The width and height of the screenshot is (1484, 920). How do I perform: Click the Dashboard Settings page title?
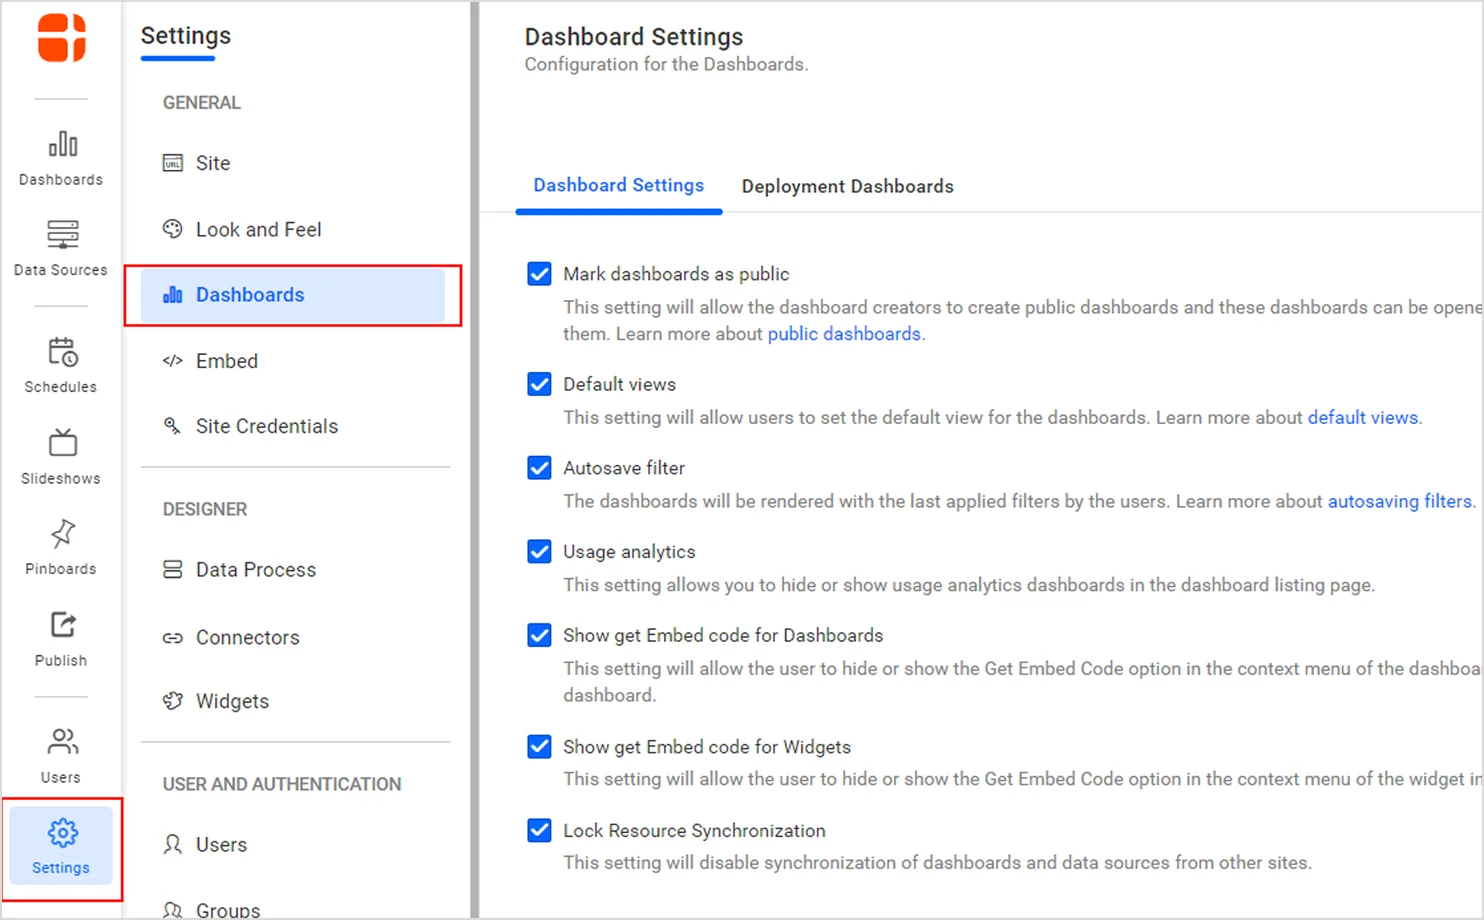coord(634,37)
